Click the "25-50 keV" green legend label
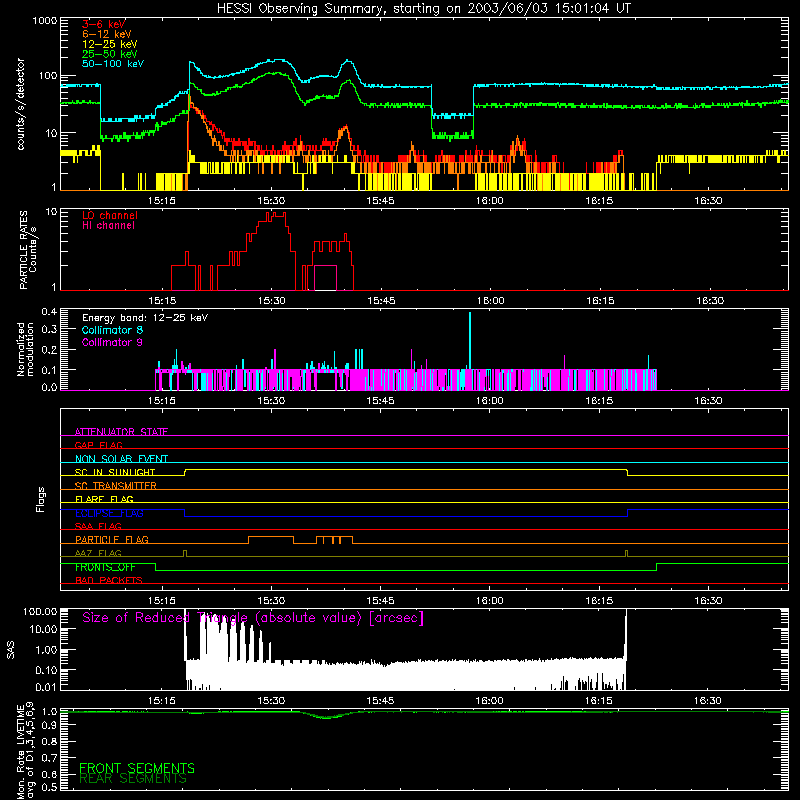Screen dimensions: 800x800 point(110,54)
